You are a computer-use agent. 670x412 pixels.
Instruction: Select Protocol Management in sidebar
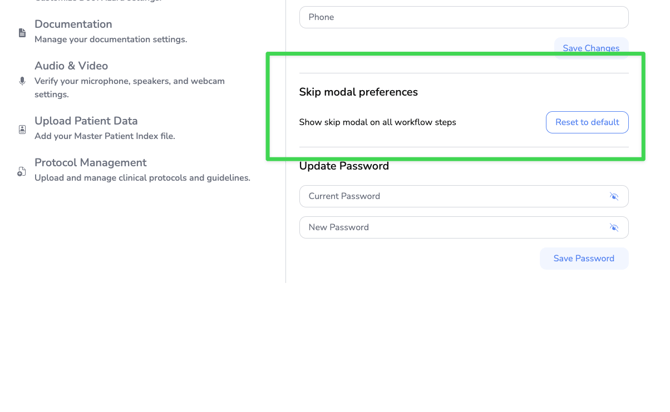pyautogui.click(x=90, y=163)
